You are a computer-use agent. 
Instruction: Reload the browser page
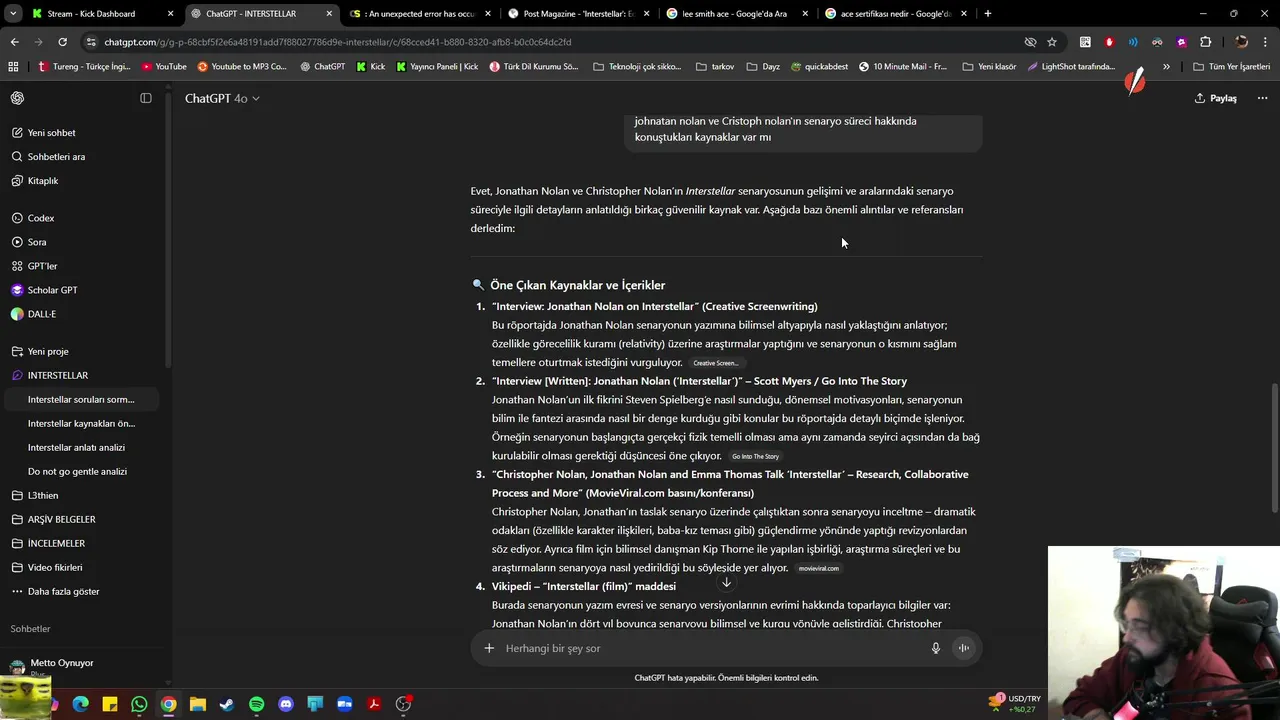[62, 42]
